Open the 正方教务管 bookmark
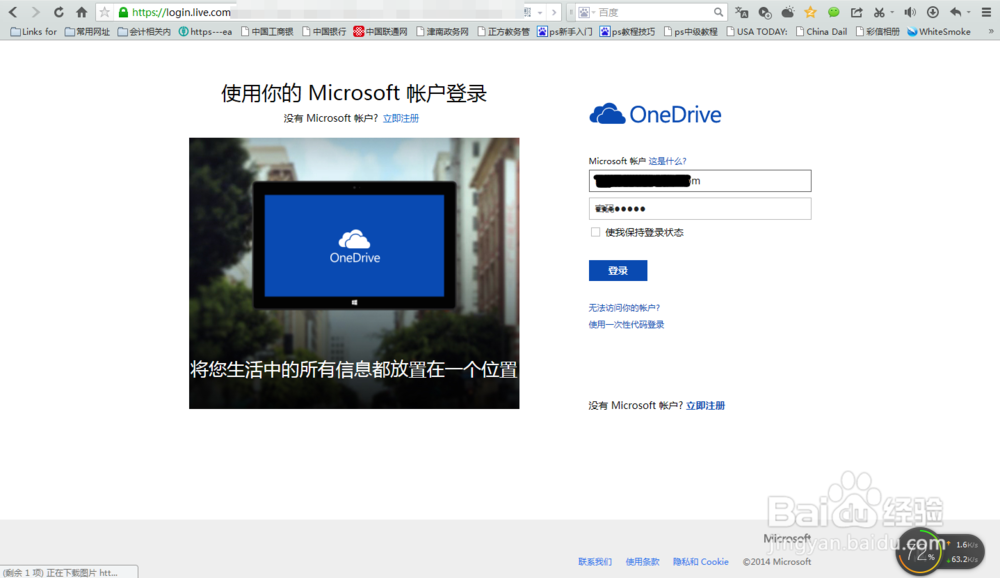The height and width of the screenshot is (578, 1000). 503,31
